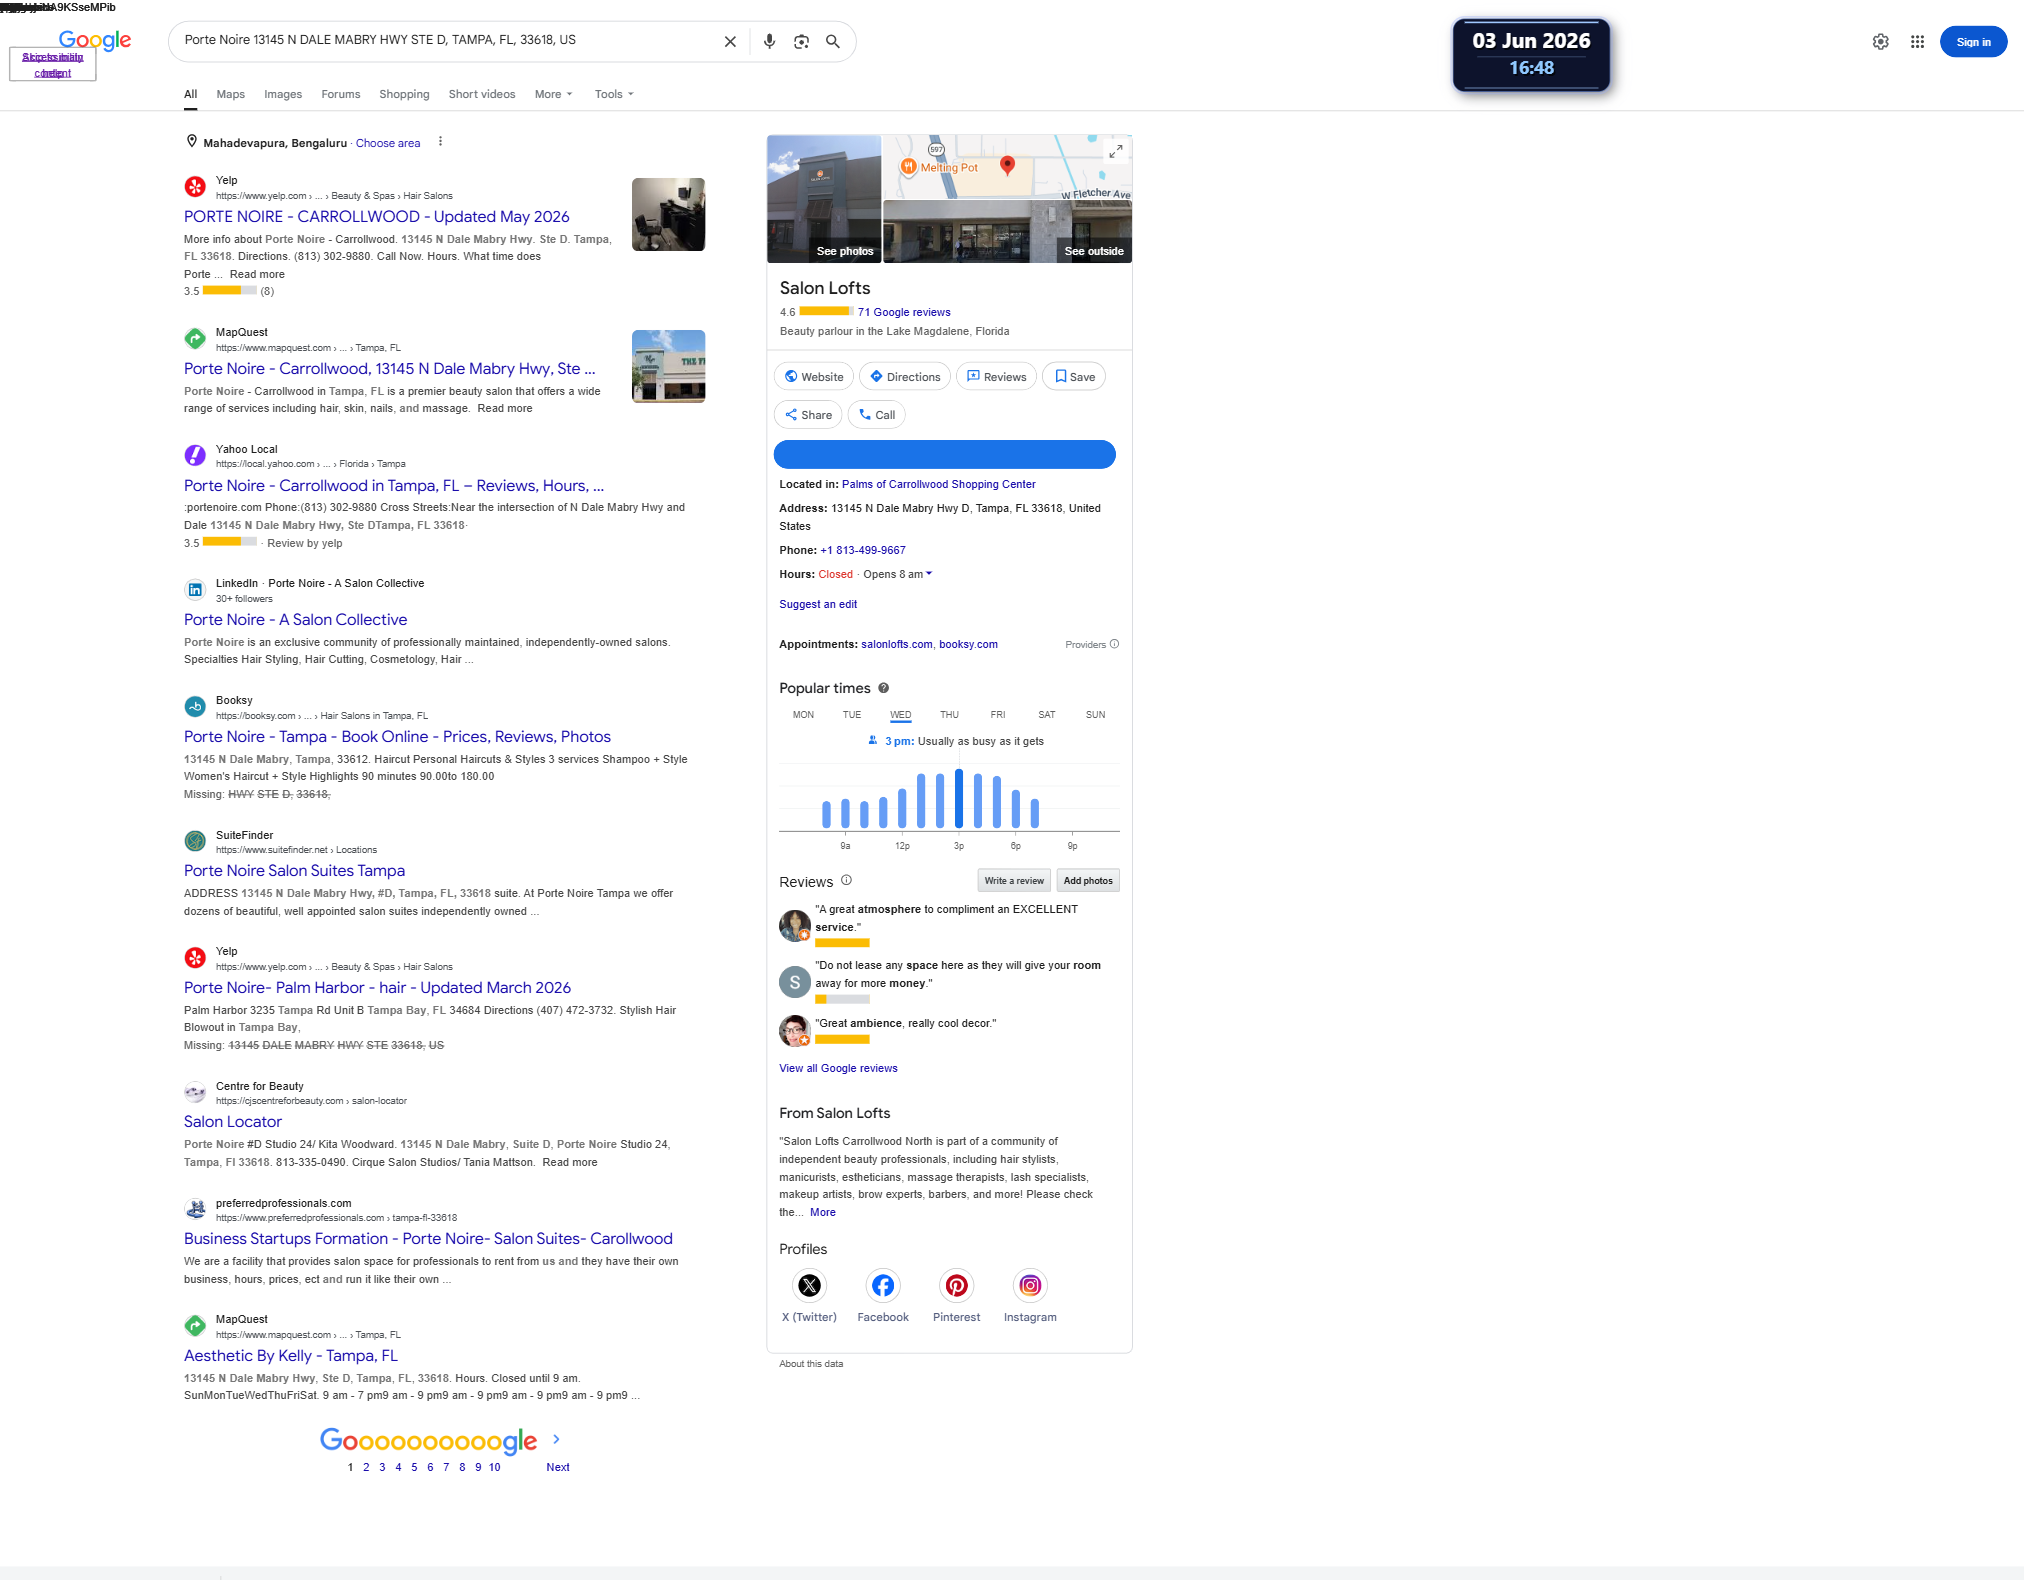Click the Add photos button
The image size is (2036, 1580).
click(1088, 881)
